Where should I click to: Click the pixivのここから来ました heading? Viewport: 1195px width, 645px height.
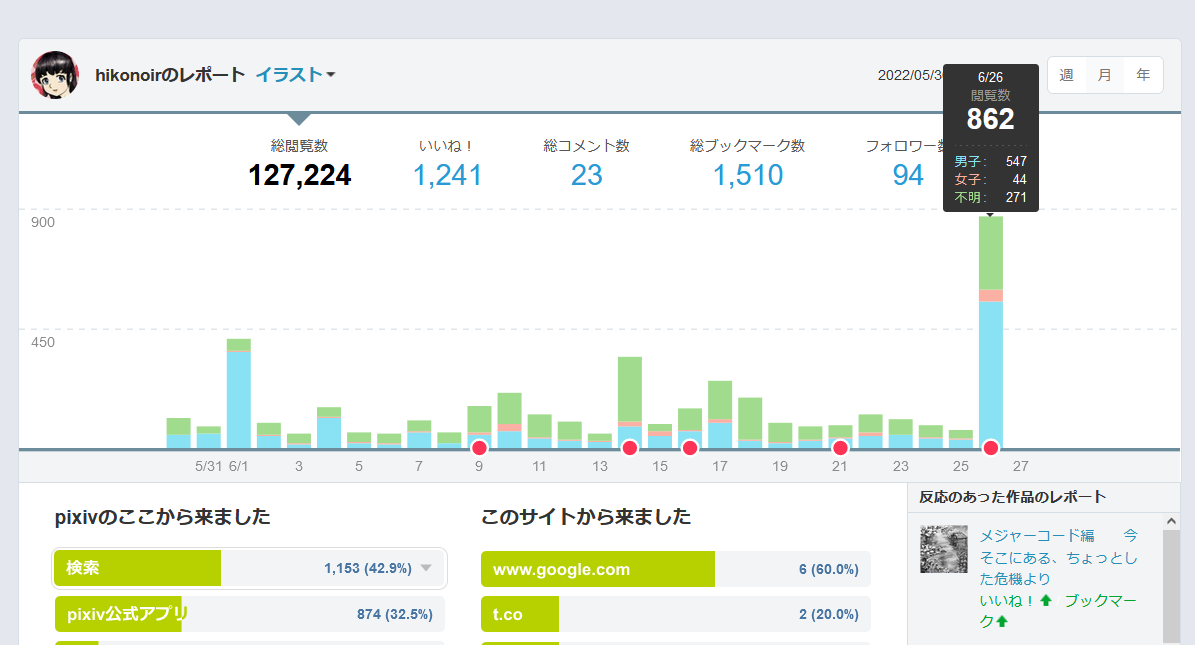pos(162,517)
